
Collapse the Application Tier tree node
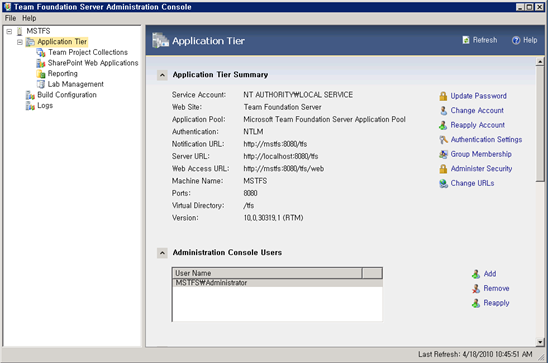pyautogui.click(x=20, y=42)
